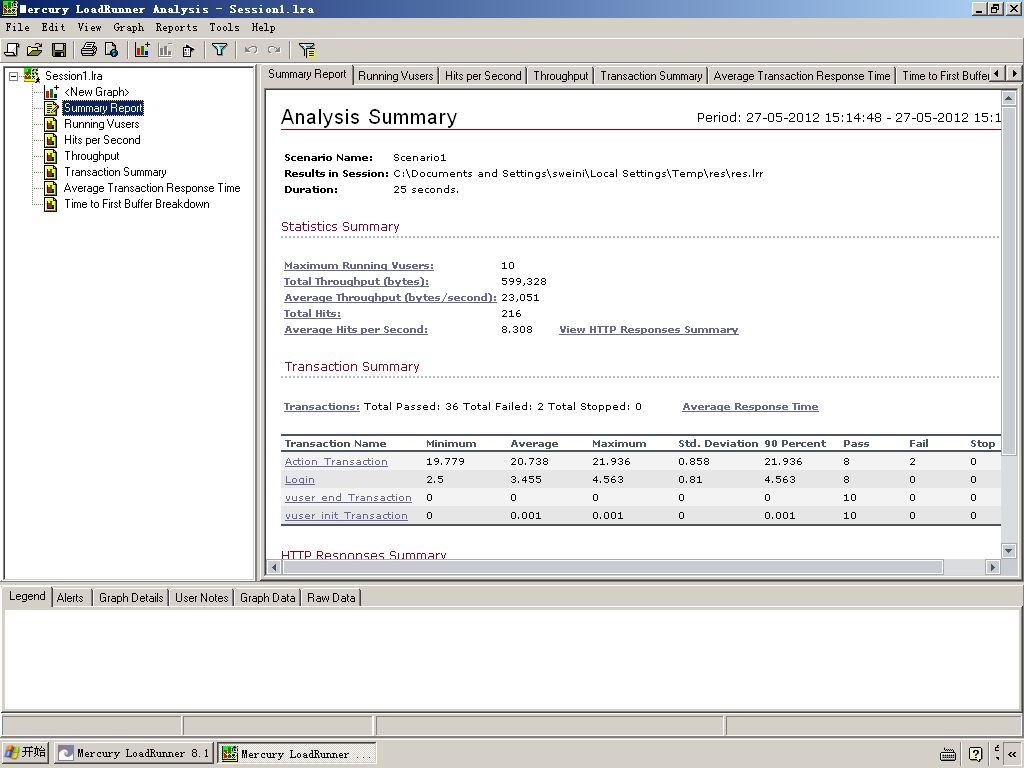Click the greyed-out bar chart toolbar icon
Image resolution: width=1024 pixels, height=768 pixels.
[165, 50]
